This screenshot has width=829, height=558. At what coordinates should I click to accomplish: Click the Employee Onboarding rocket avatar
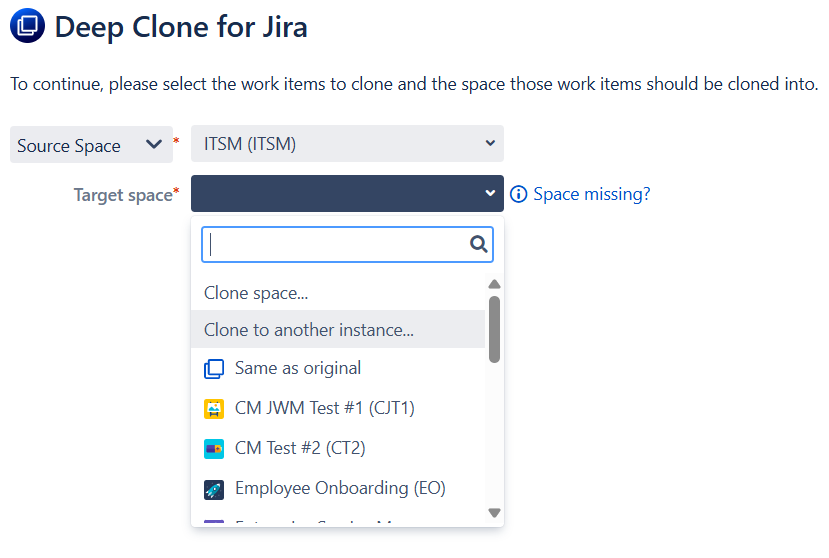[214, 489]
